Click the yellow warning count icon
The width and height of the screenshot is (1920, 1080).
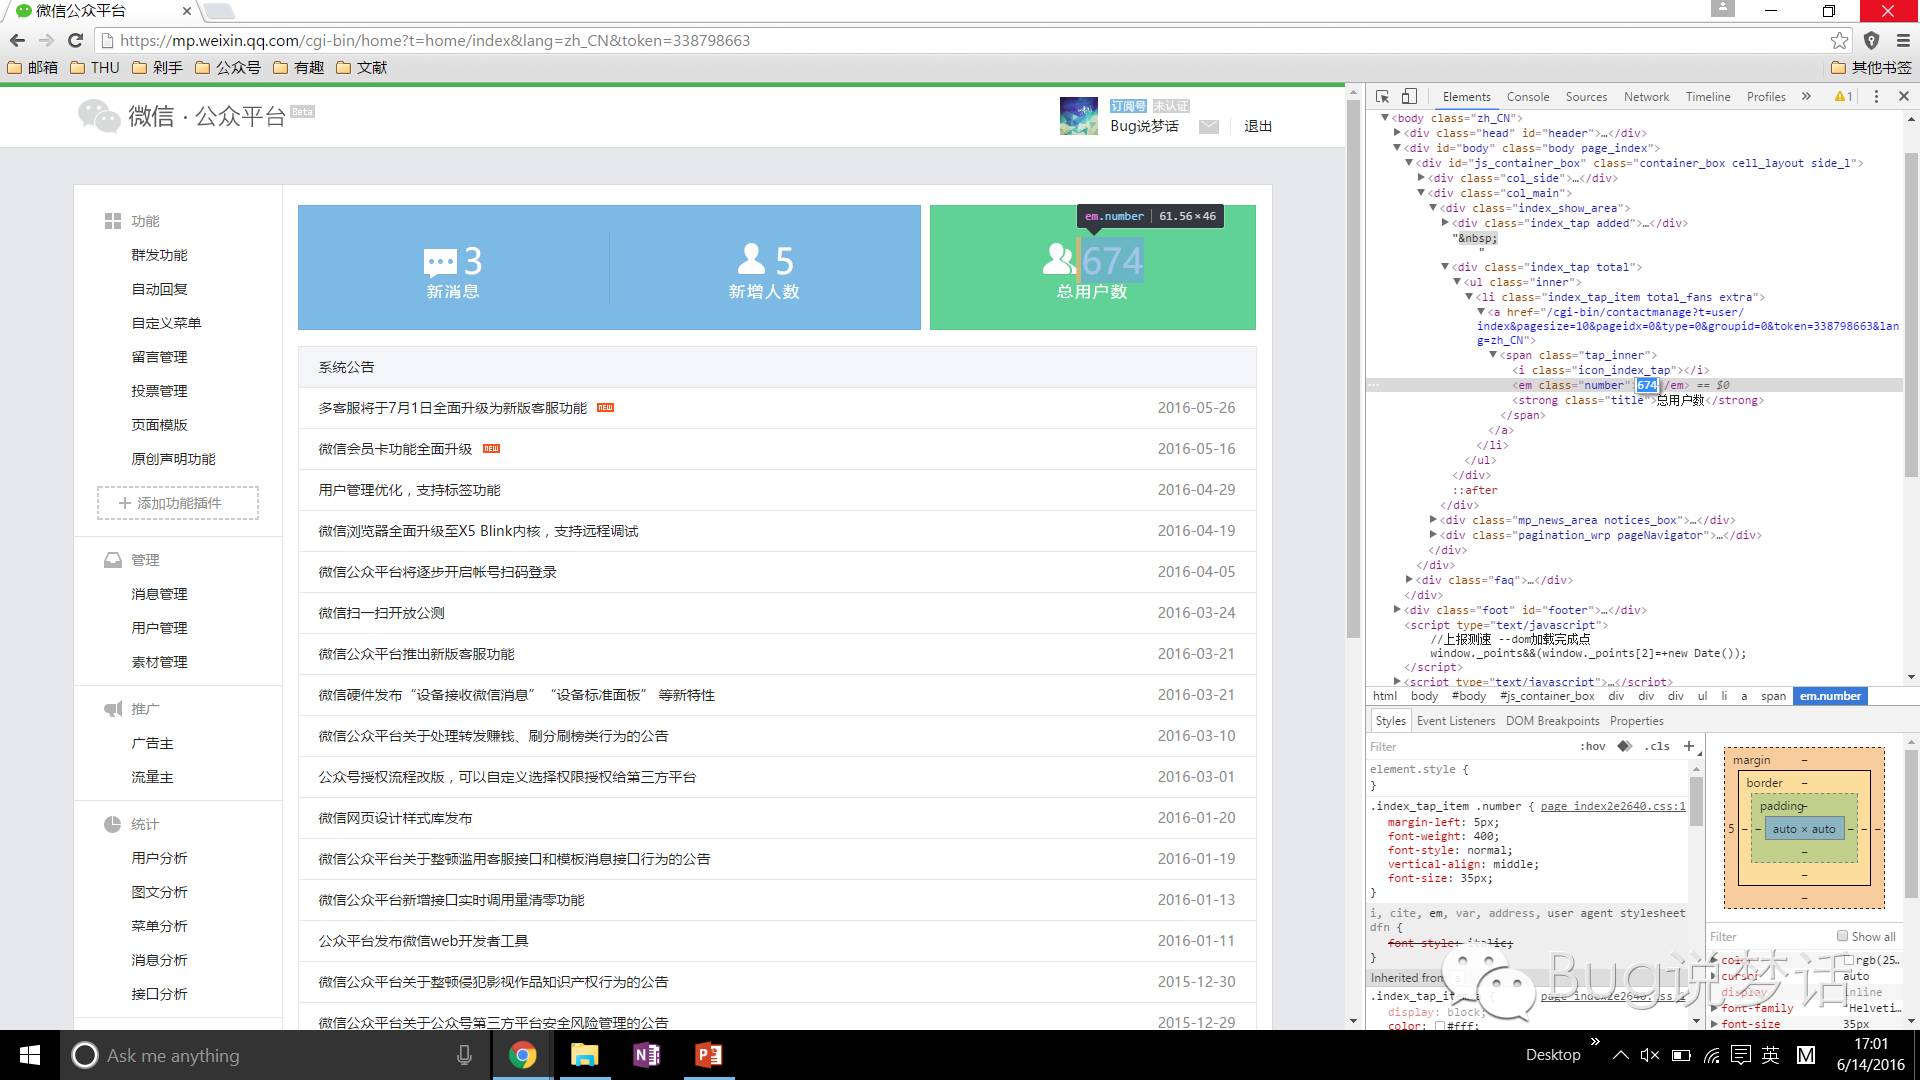click(x=1842, y=97)
